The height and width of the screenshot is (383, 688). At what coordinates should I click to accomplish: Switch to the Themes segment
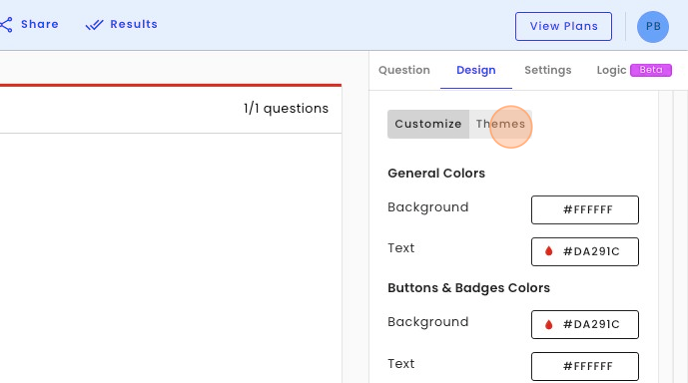[501, 124]
